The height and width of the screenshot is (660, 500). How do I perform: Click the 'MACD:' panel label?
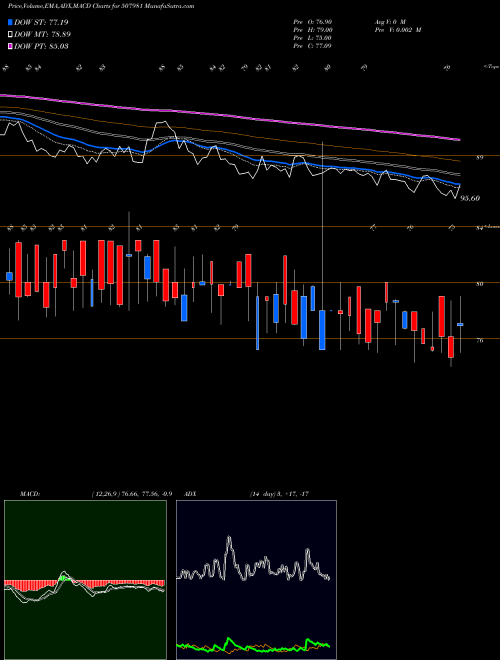click(29, 494)
